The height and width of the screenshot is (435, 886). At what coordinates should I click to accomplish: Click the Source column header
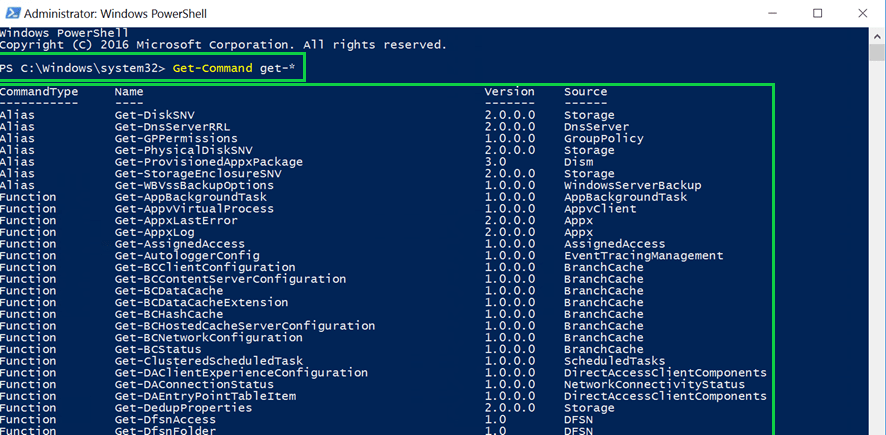pos(585,92)
